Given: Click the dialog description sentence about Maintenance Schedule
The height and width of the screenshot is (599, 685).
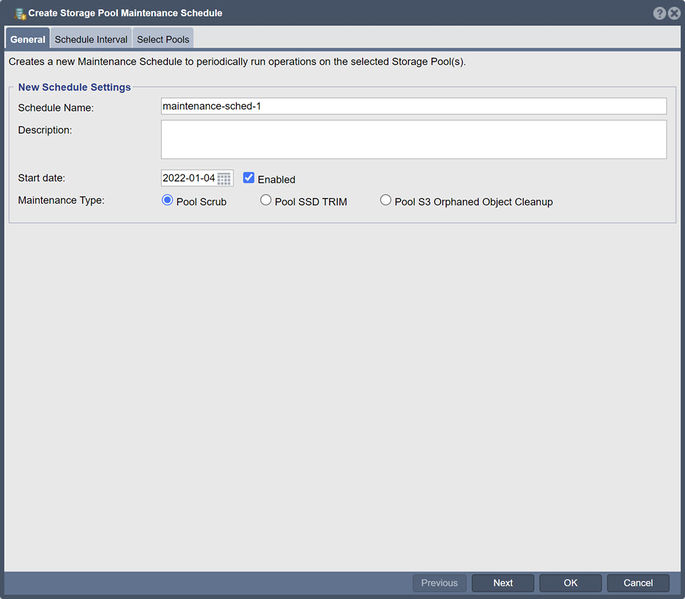Looking at the screenshot, I should pyautogui.click(x=237, y=62).
